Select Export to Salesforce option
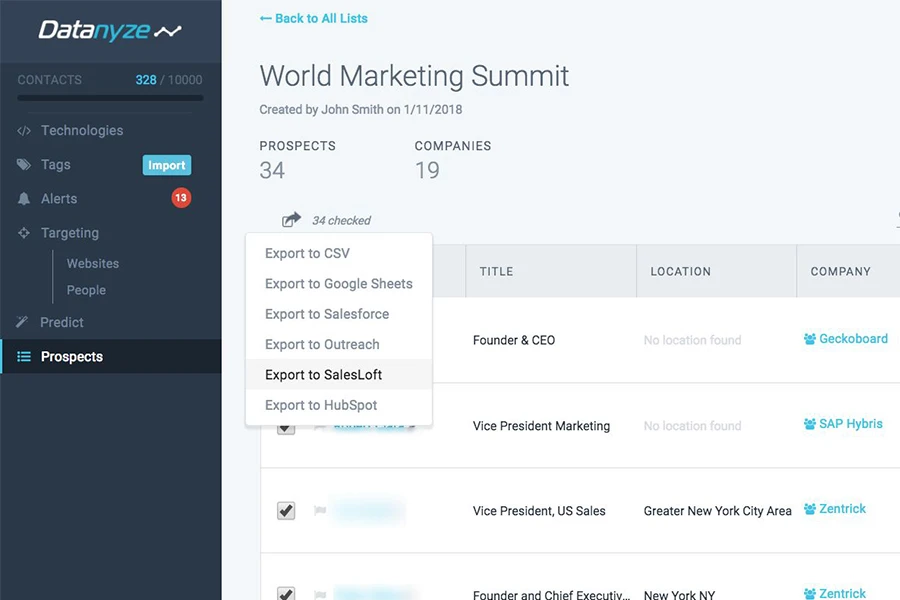 pos(339,314)
